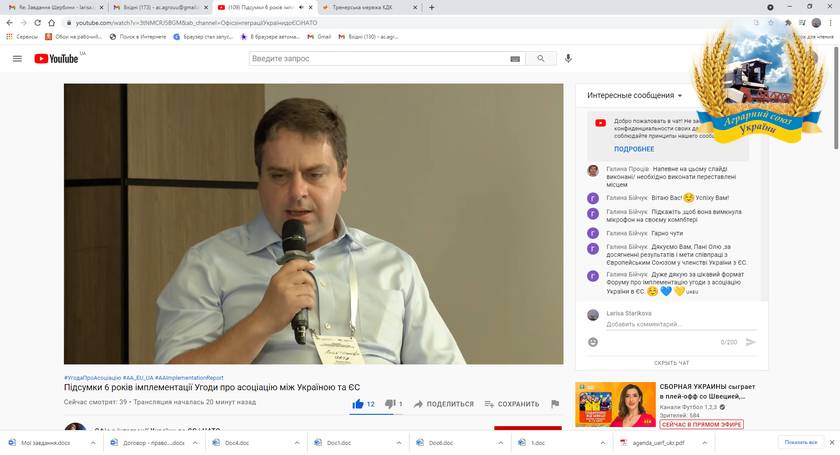This screenshot has width=840, height=455.
Task: Click Галина Проців avatar in chat
Action: coord(592,170)
